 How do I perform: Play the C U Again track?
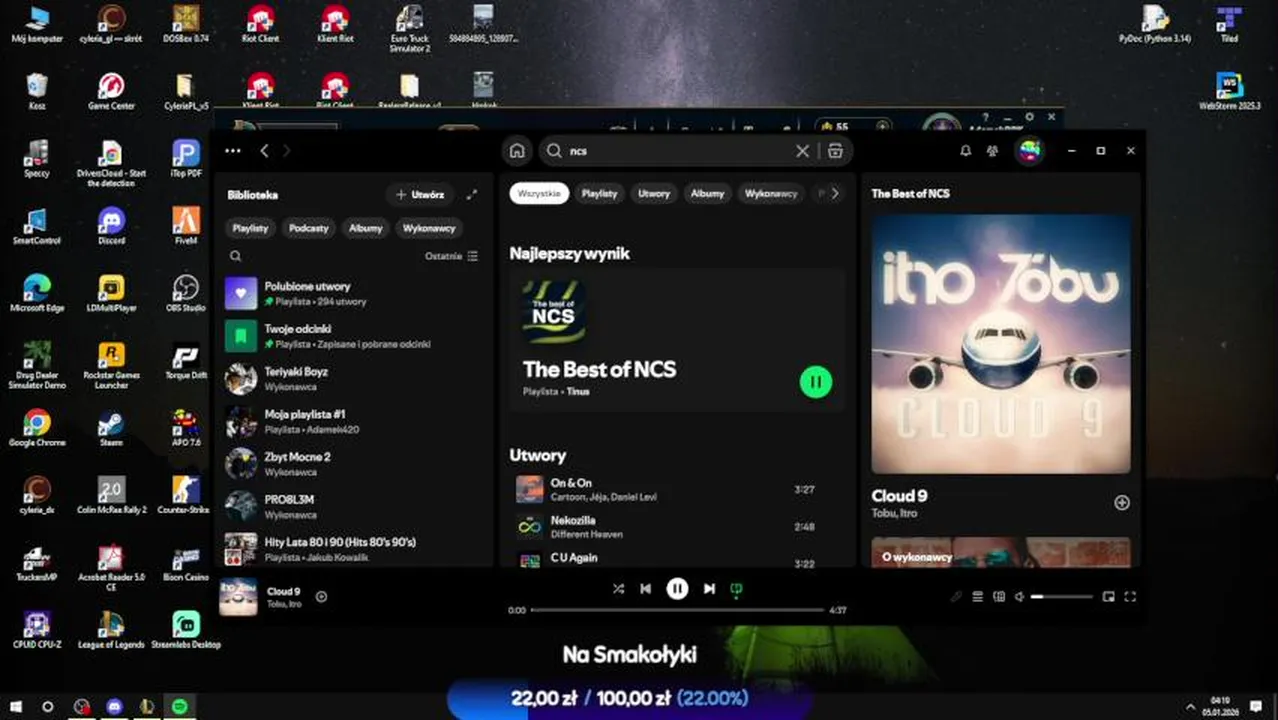677,560
